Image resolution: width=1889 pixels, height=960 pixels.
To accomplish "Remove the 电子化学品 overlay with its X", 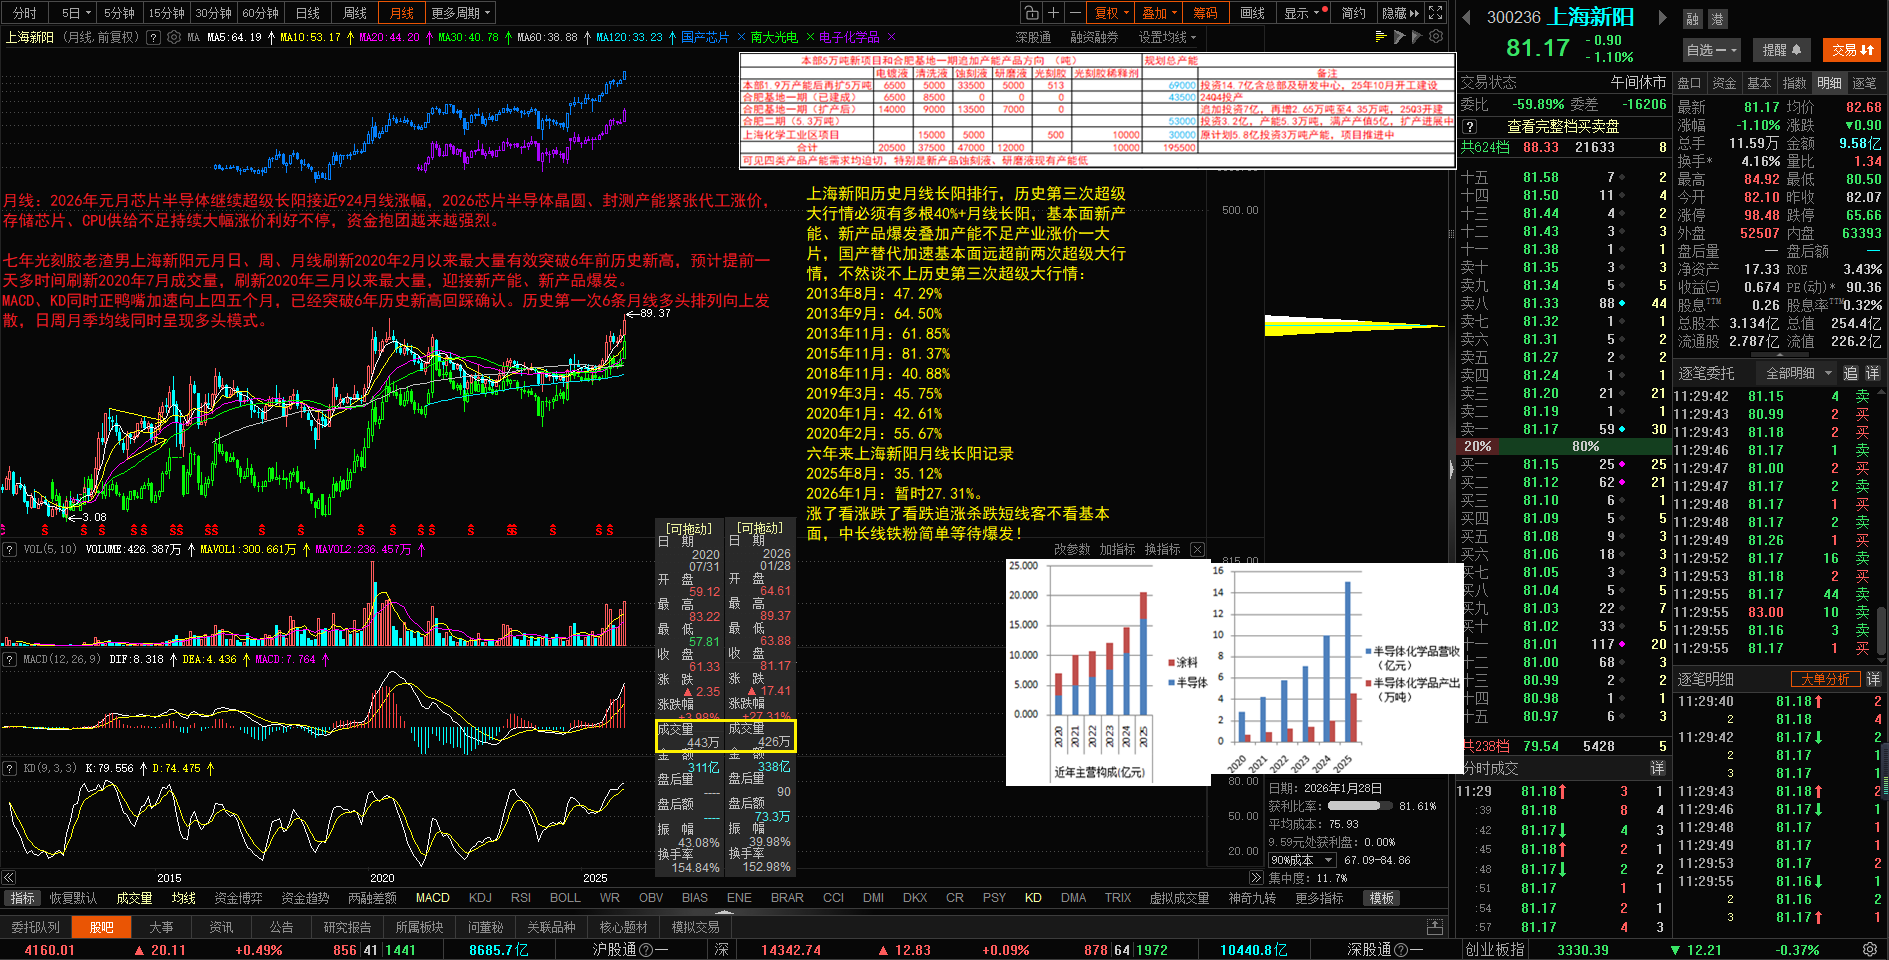I will [890, 37].
